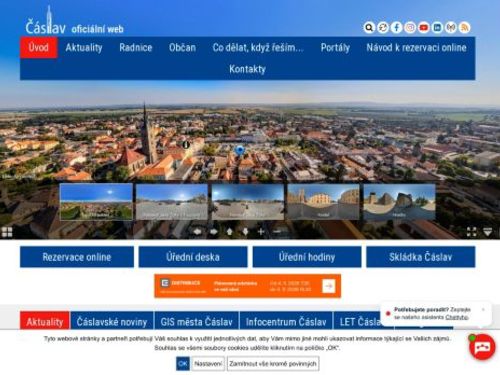Open the Portály menu item
This screenshot has height=375, width=500.
tap(335, 48)
